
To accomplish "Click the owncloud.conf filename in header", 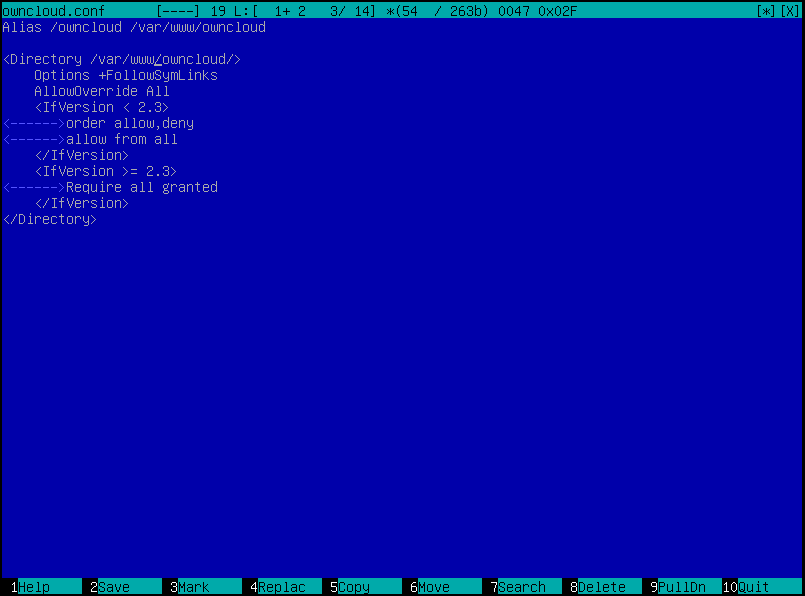I will pyautogui.click(x=53, y=11).
